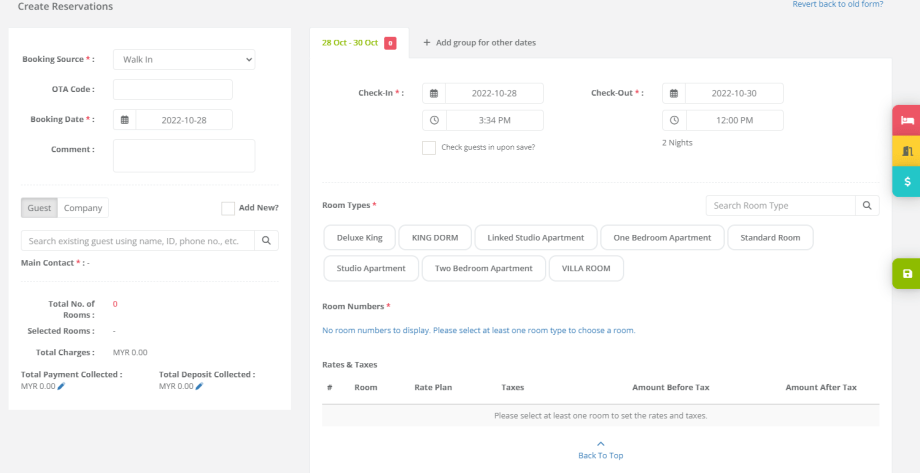Click the Check-In calendar icon
920x473 pixels.
click(434, 93)
